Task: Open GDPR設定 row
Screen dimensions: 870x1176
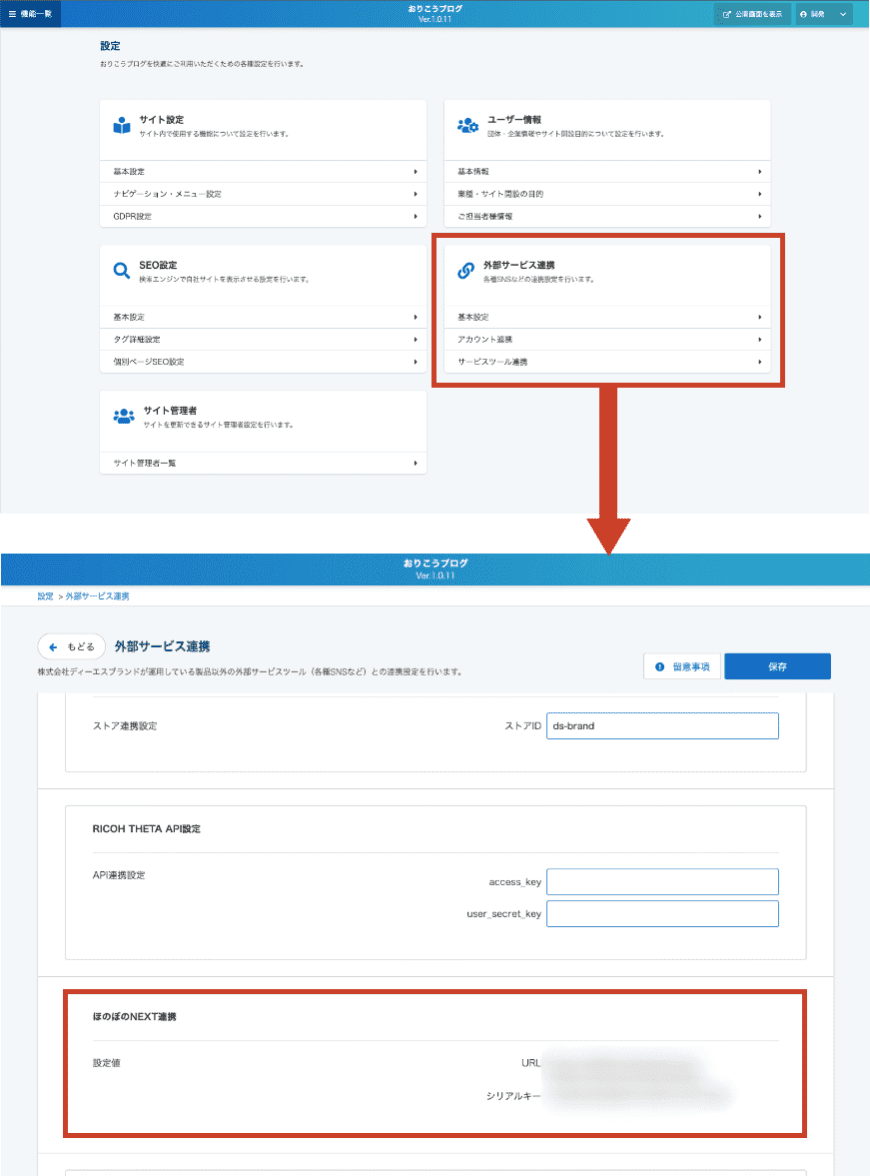Action: click(x=263, y=216)
